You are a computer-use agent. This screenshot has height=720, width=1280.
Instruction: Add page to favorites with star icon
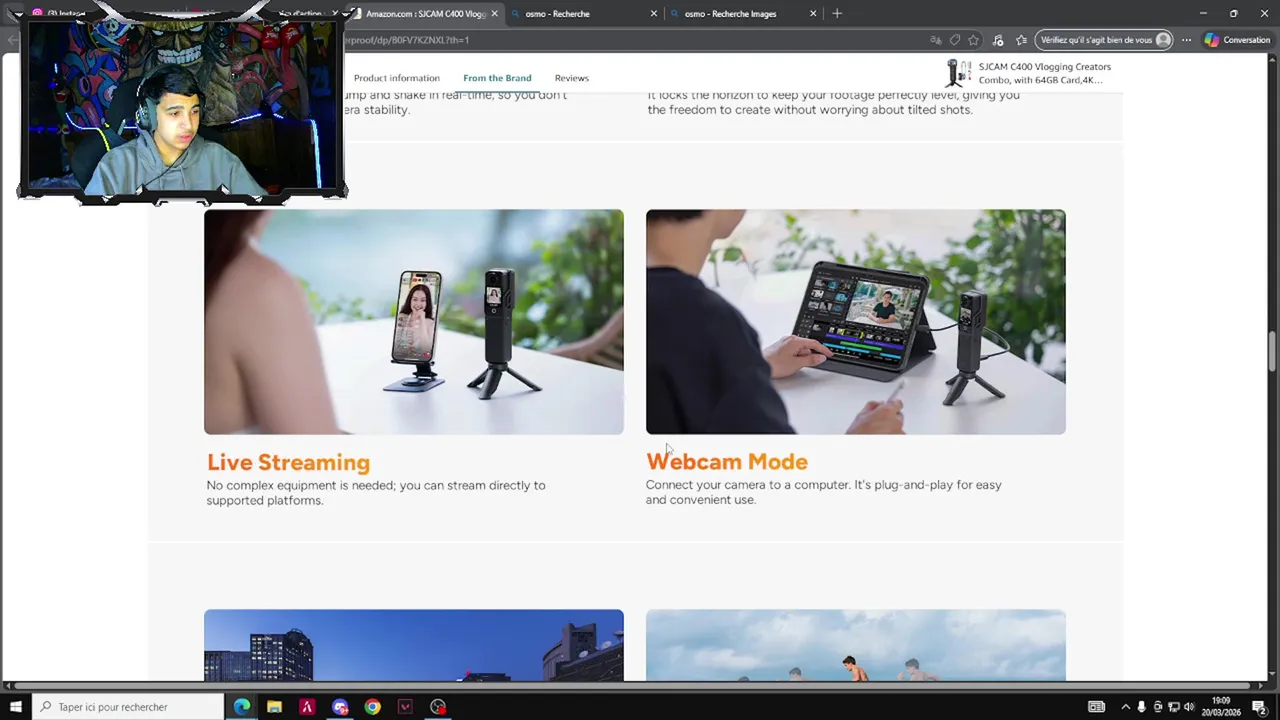coord(974,40)
